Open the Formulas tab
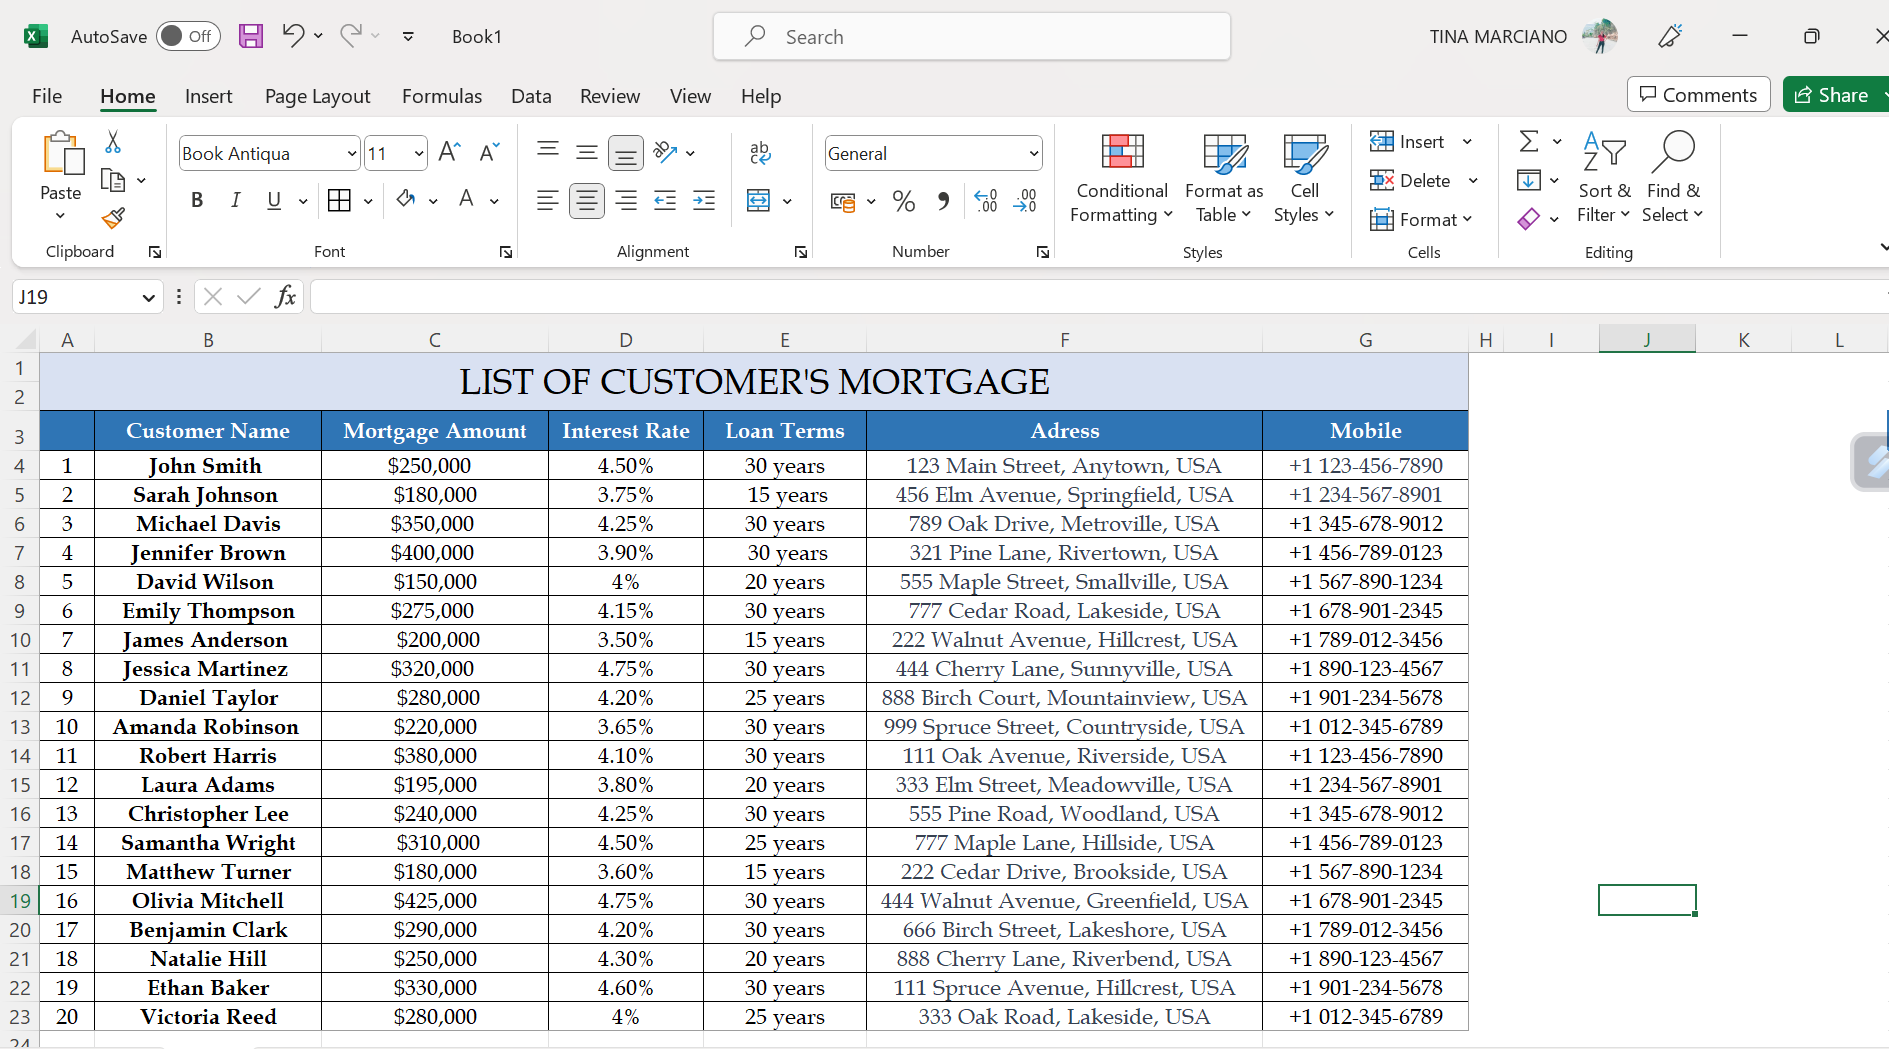Image resolution: width=1889 pixels, height=1049 pixels. (x=441, y=96)
